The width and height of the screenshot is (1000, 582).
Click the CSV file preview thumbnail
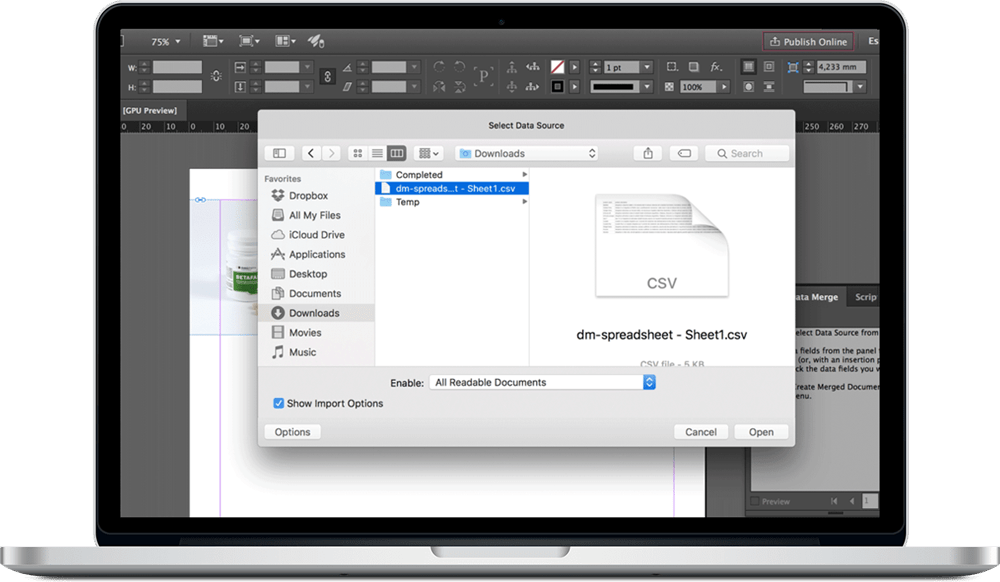[661, 245]
